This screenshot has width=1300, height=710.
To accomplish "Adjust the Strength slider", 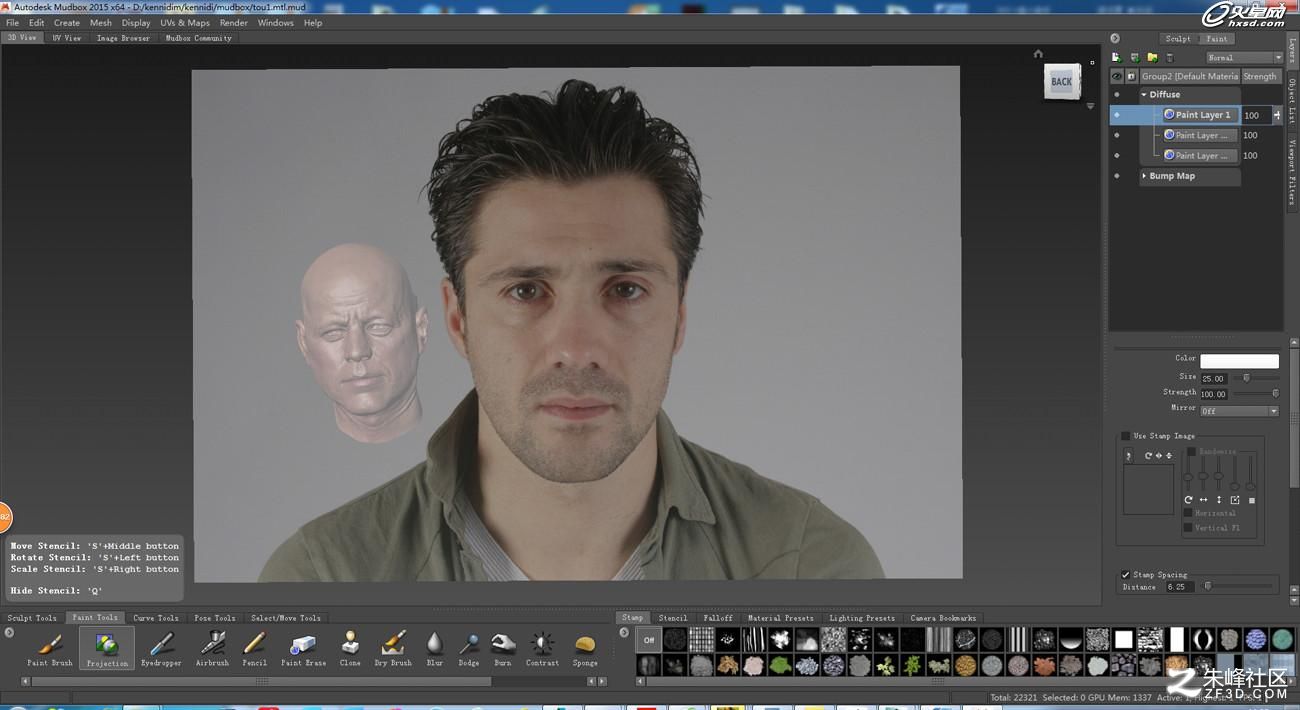I will click(1258, 393).
